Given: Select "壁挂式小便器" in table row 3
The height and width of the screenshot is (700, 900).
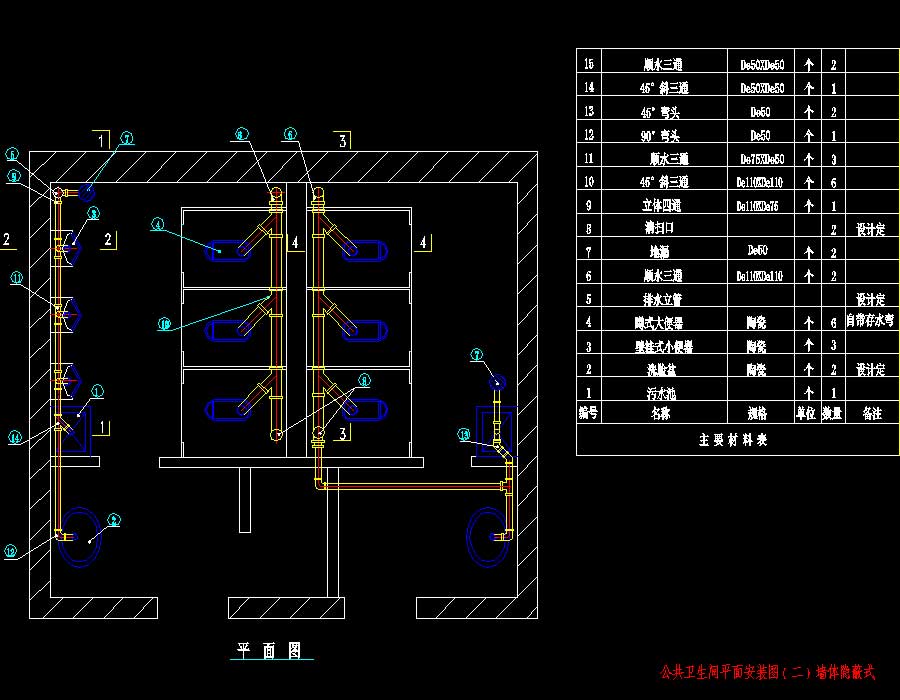Looking at the screenshot, I should click(664, 346).
